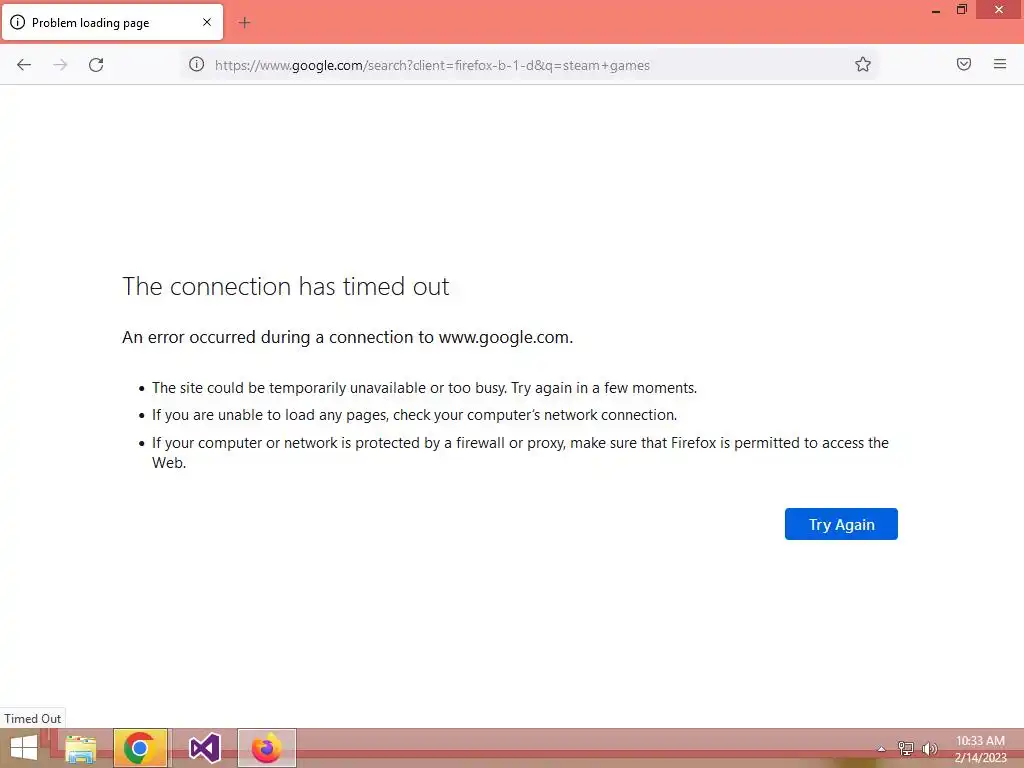Show hidden system tray icons

pyautogui.click(x=881, y=749)
